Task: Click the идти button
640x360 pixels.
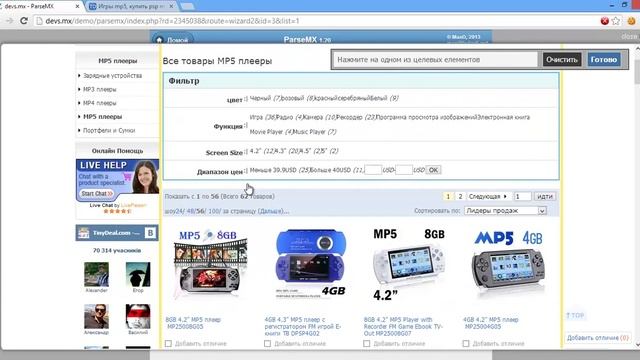Action: (x=544, y=197)
